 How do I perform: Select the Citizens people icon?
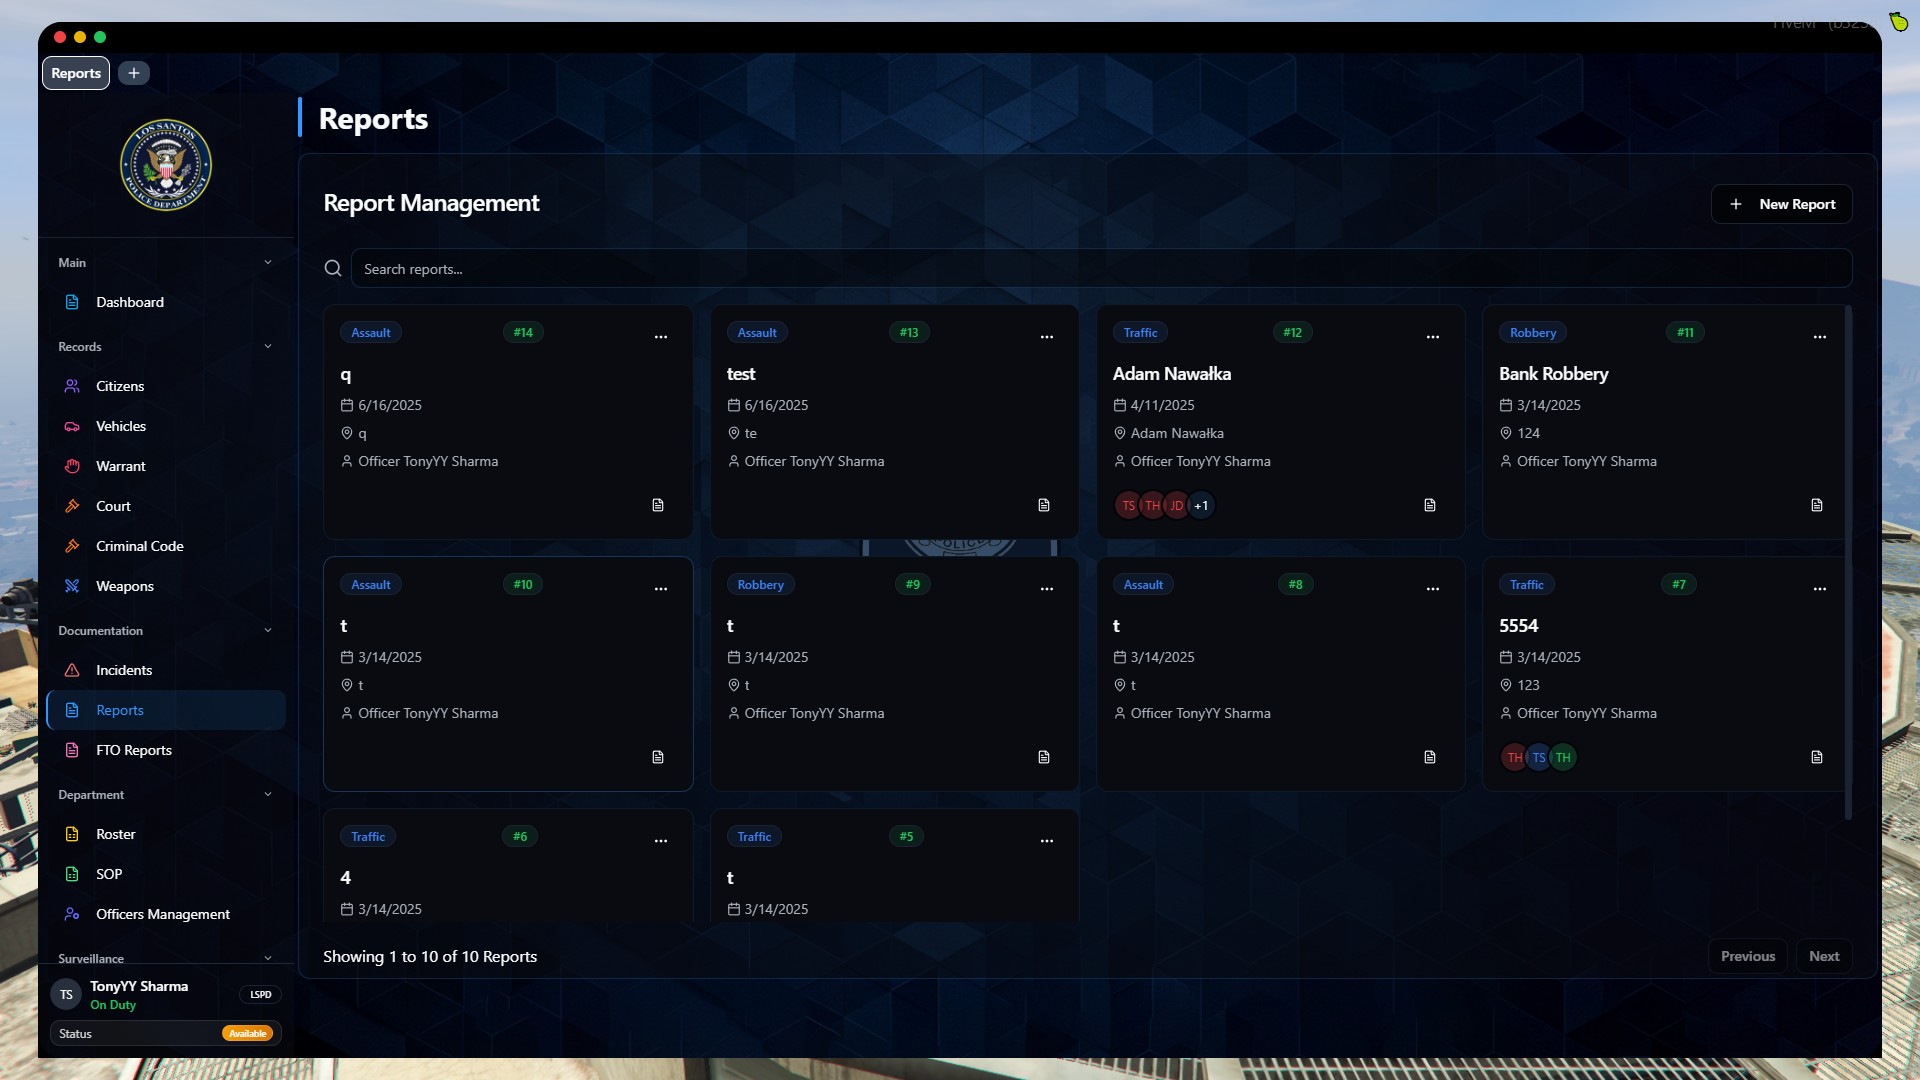pos(71,386)
